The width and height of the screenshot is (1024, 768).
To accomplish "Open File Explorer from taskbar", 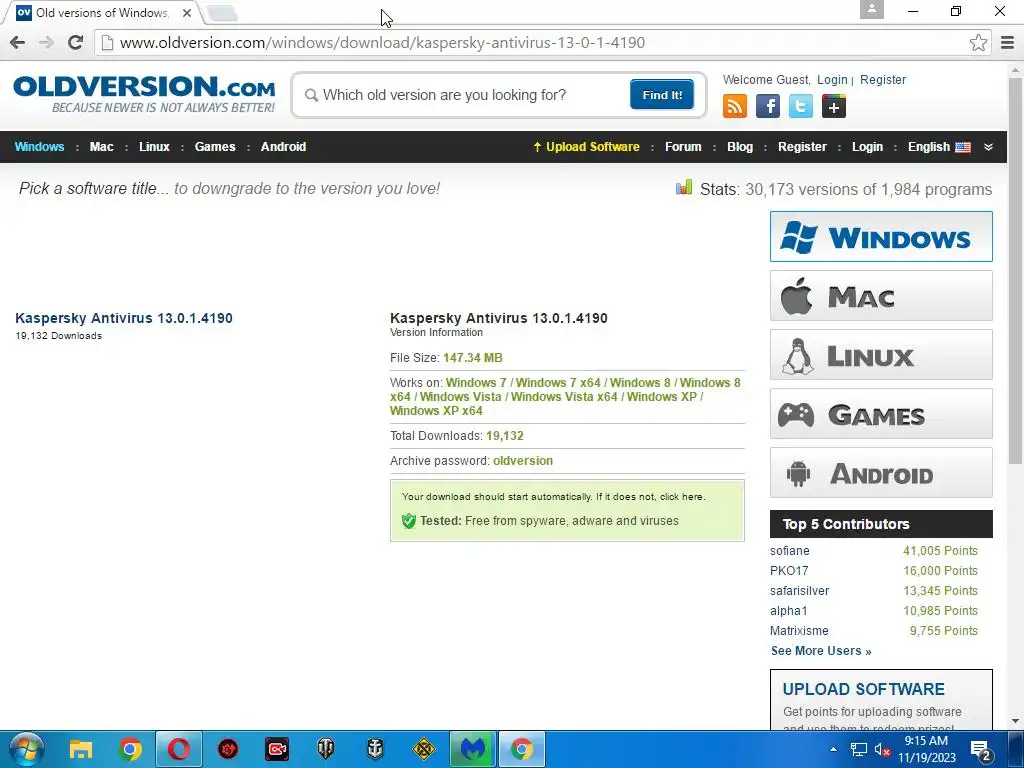I will [81, 749].
